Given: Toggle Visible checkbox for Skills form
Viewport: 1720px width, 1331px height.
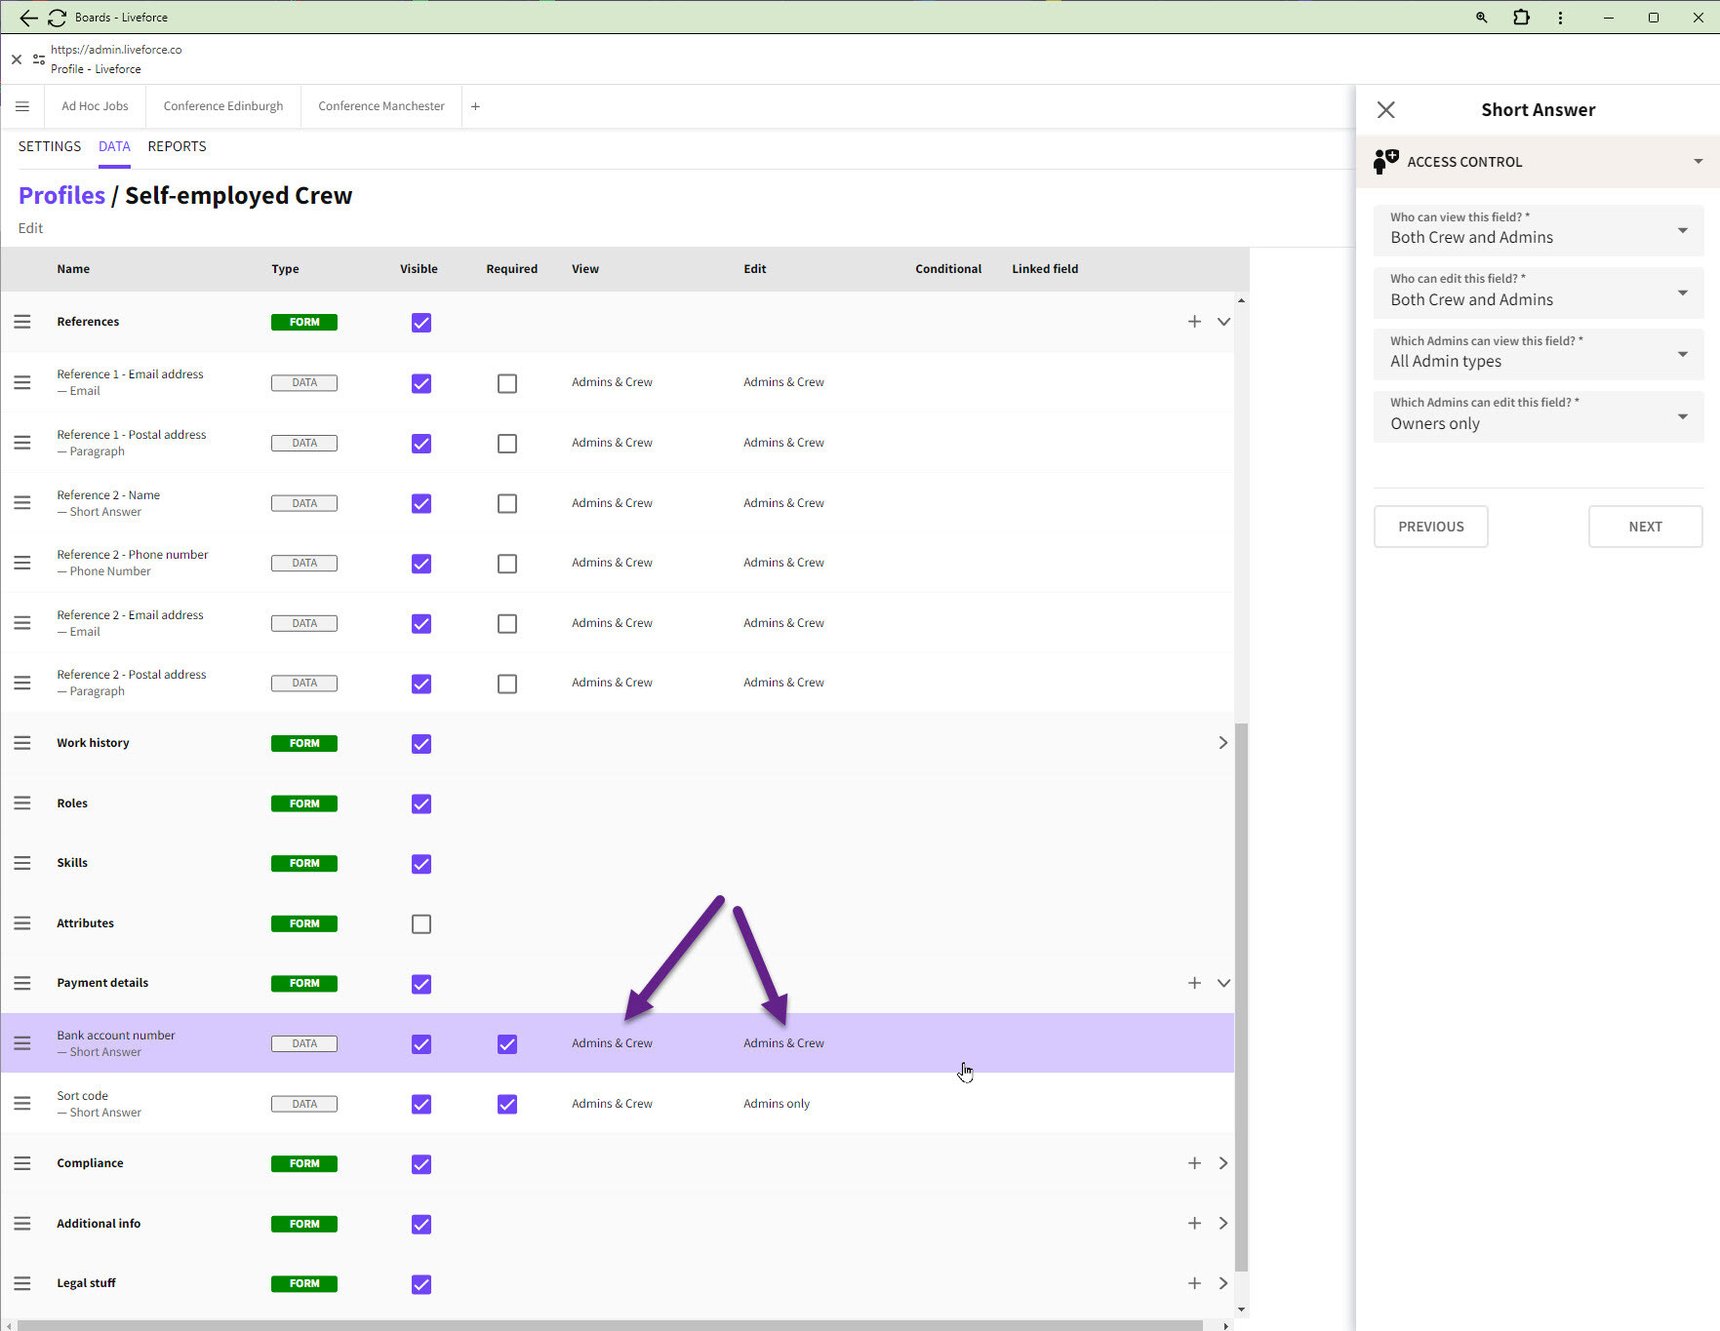Looking at the screenshot, I should pyautogui.click(x=421, y=864).
